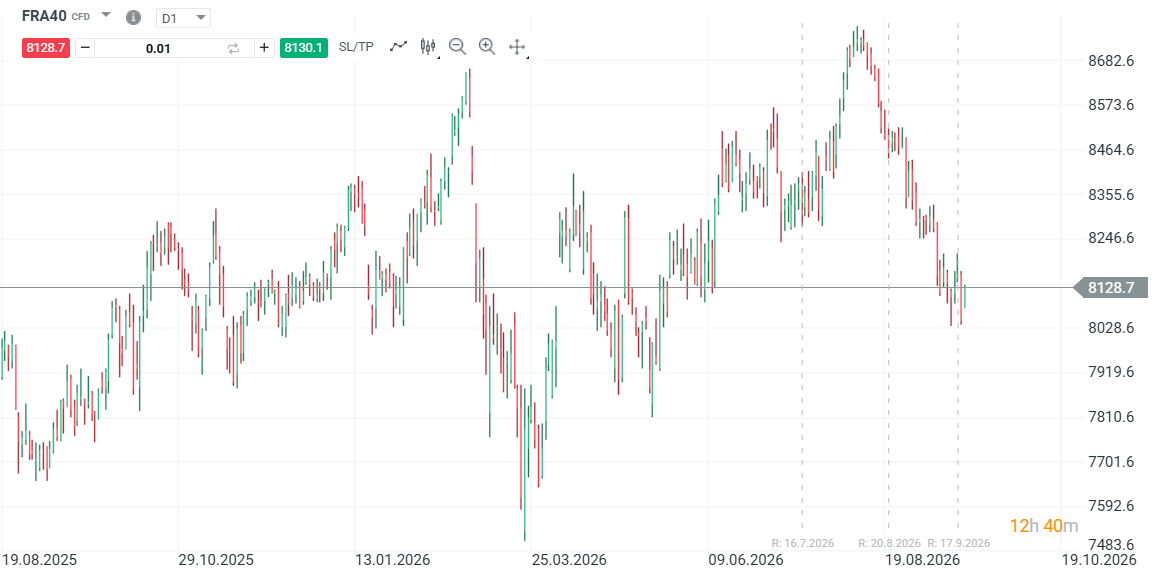This screenshot has height=577, width=1157.
Task: Zoom in the chart with the plus magnifier
Action: 487,46
